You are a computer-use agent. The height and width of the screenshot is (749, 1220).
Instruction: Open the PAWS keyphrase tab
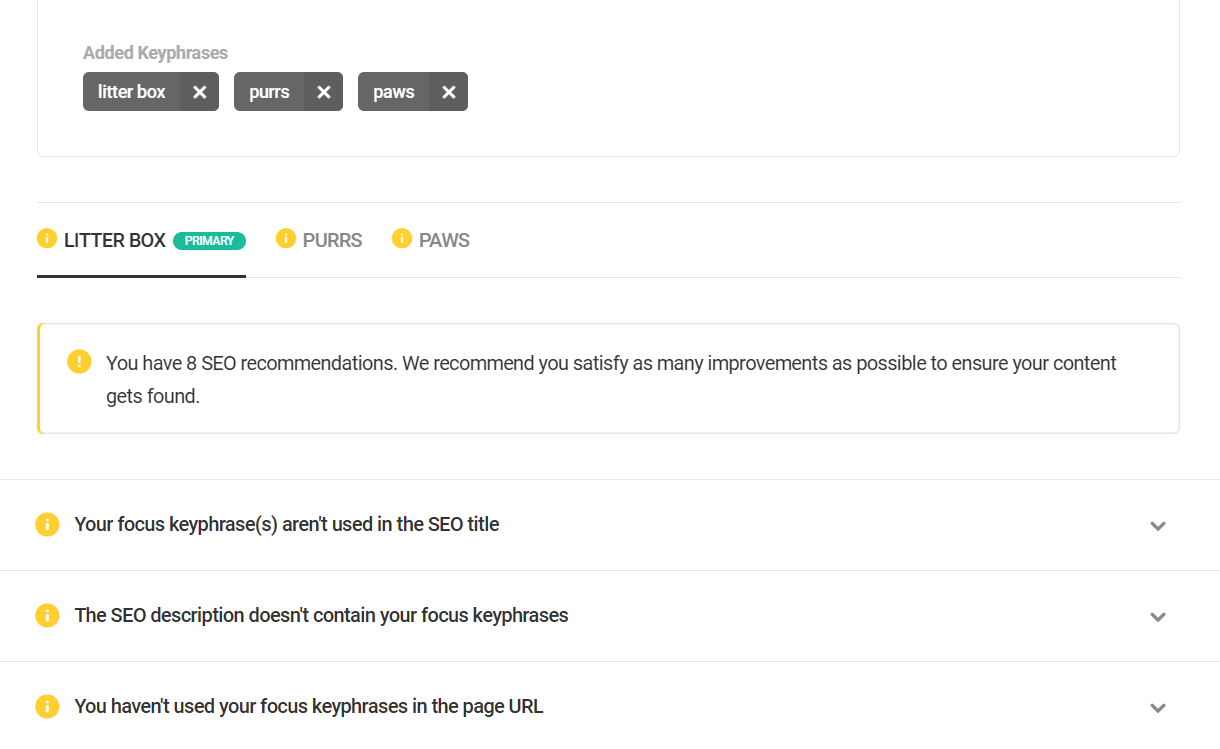click(x=444, y=241)
